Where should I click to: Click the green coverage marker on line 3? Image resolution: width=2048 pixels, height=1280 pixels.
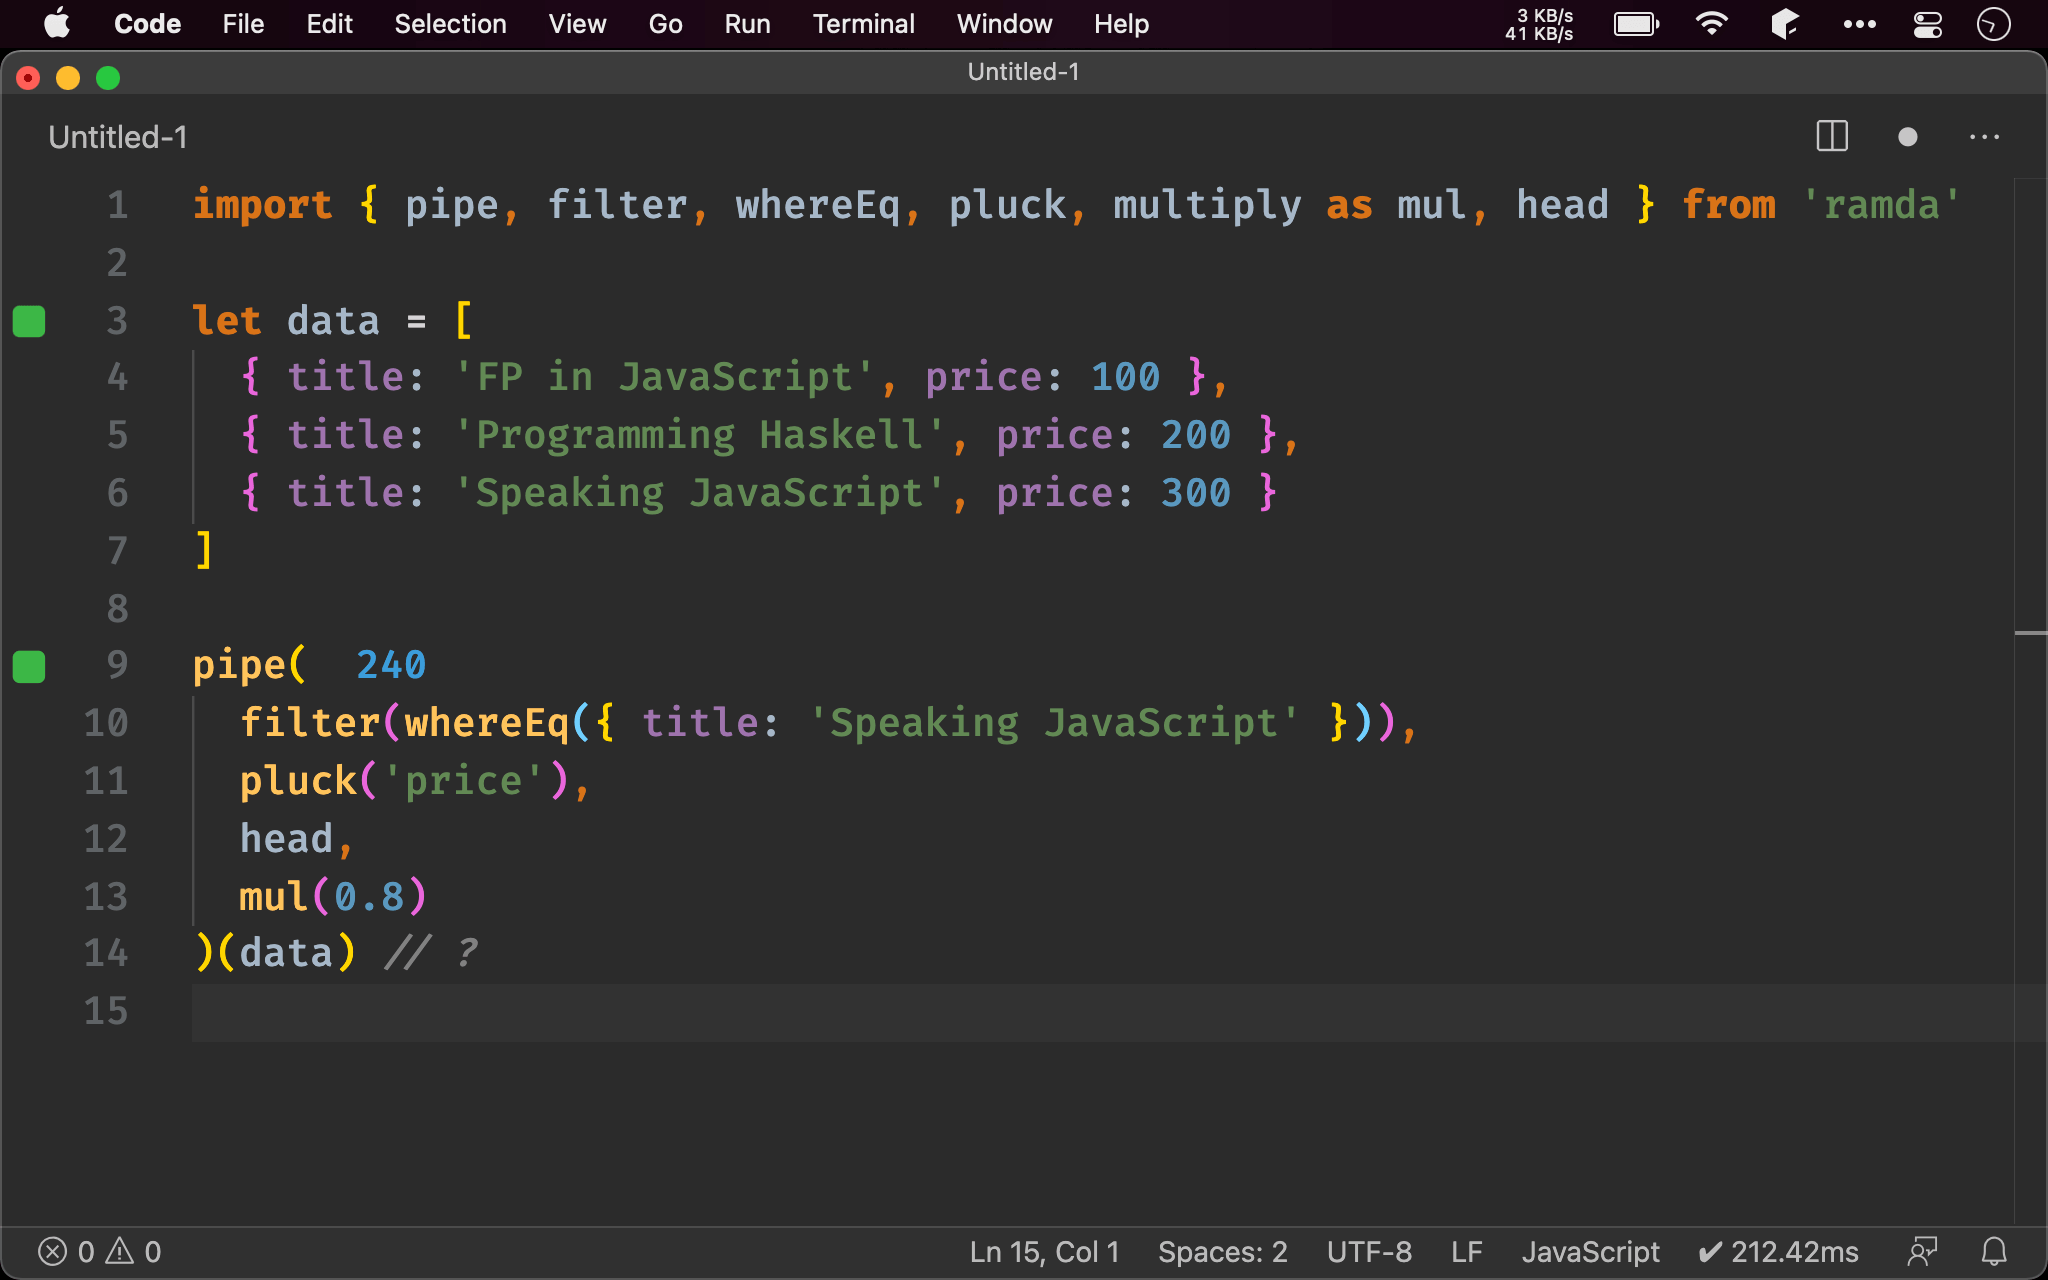[29, 321]
